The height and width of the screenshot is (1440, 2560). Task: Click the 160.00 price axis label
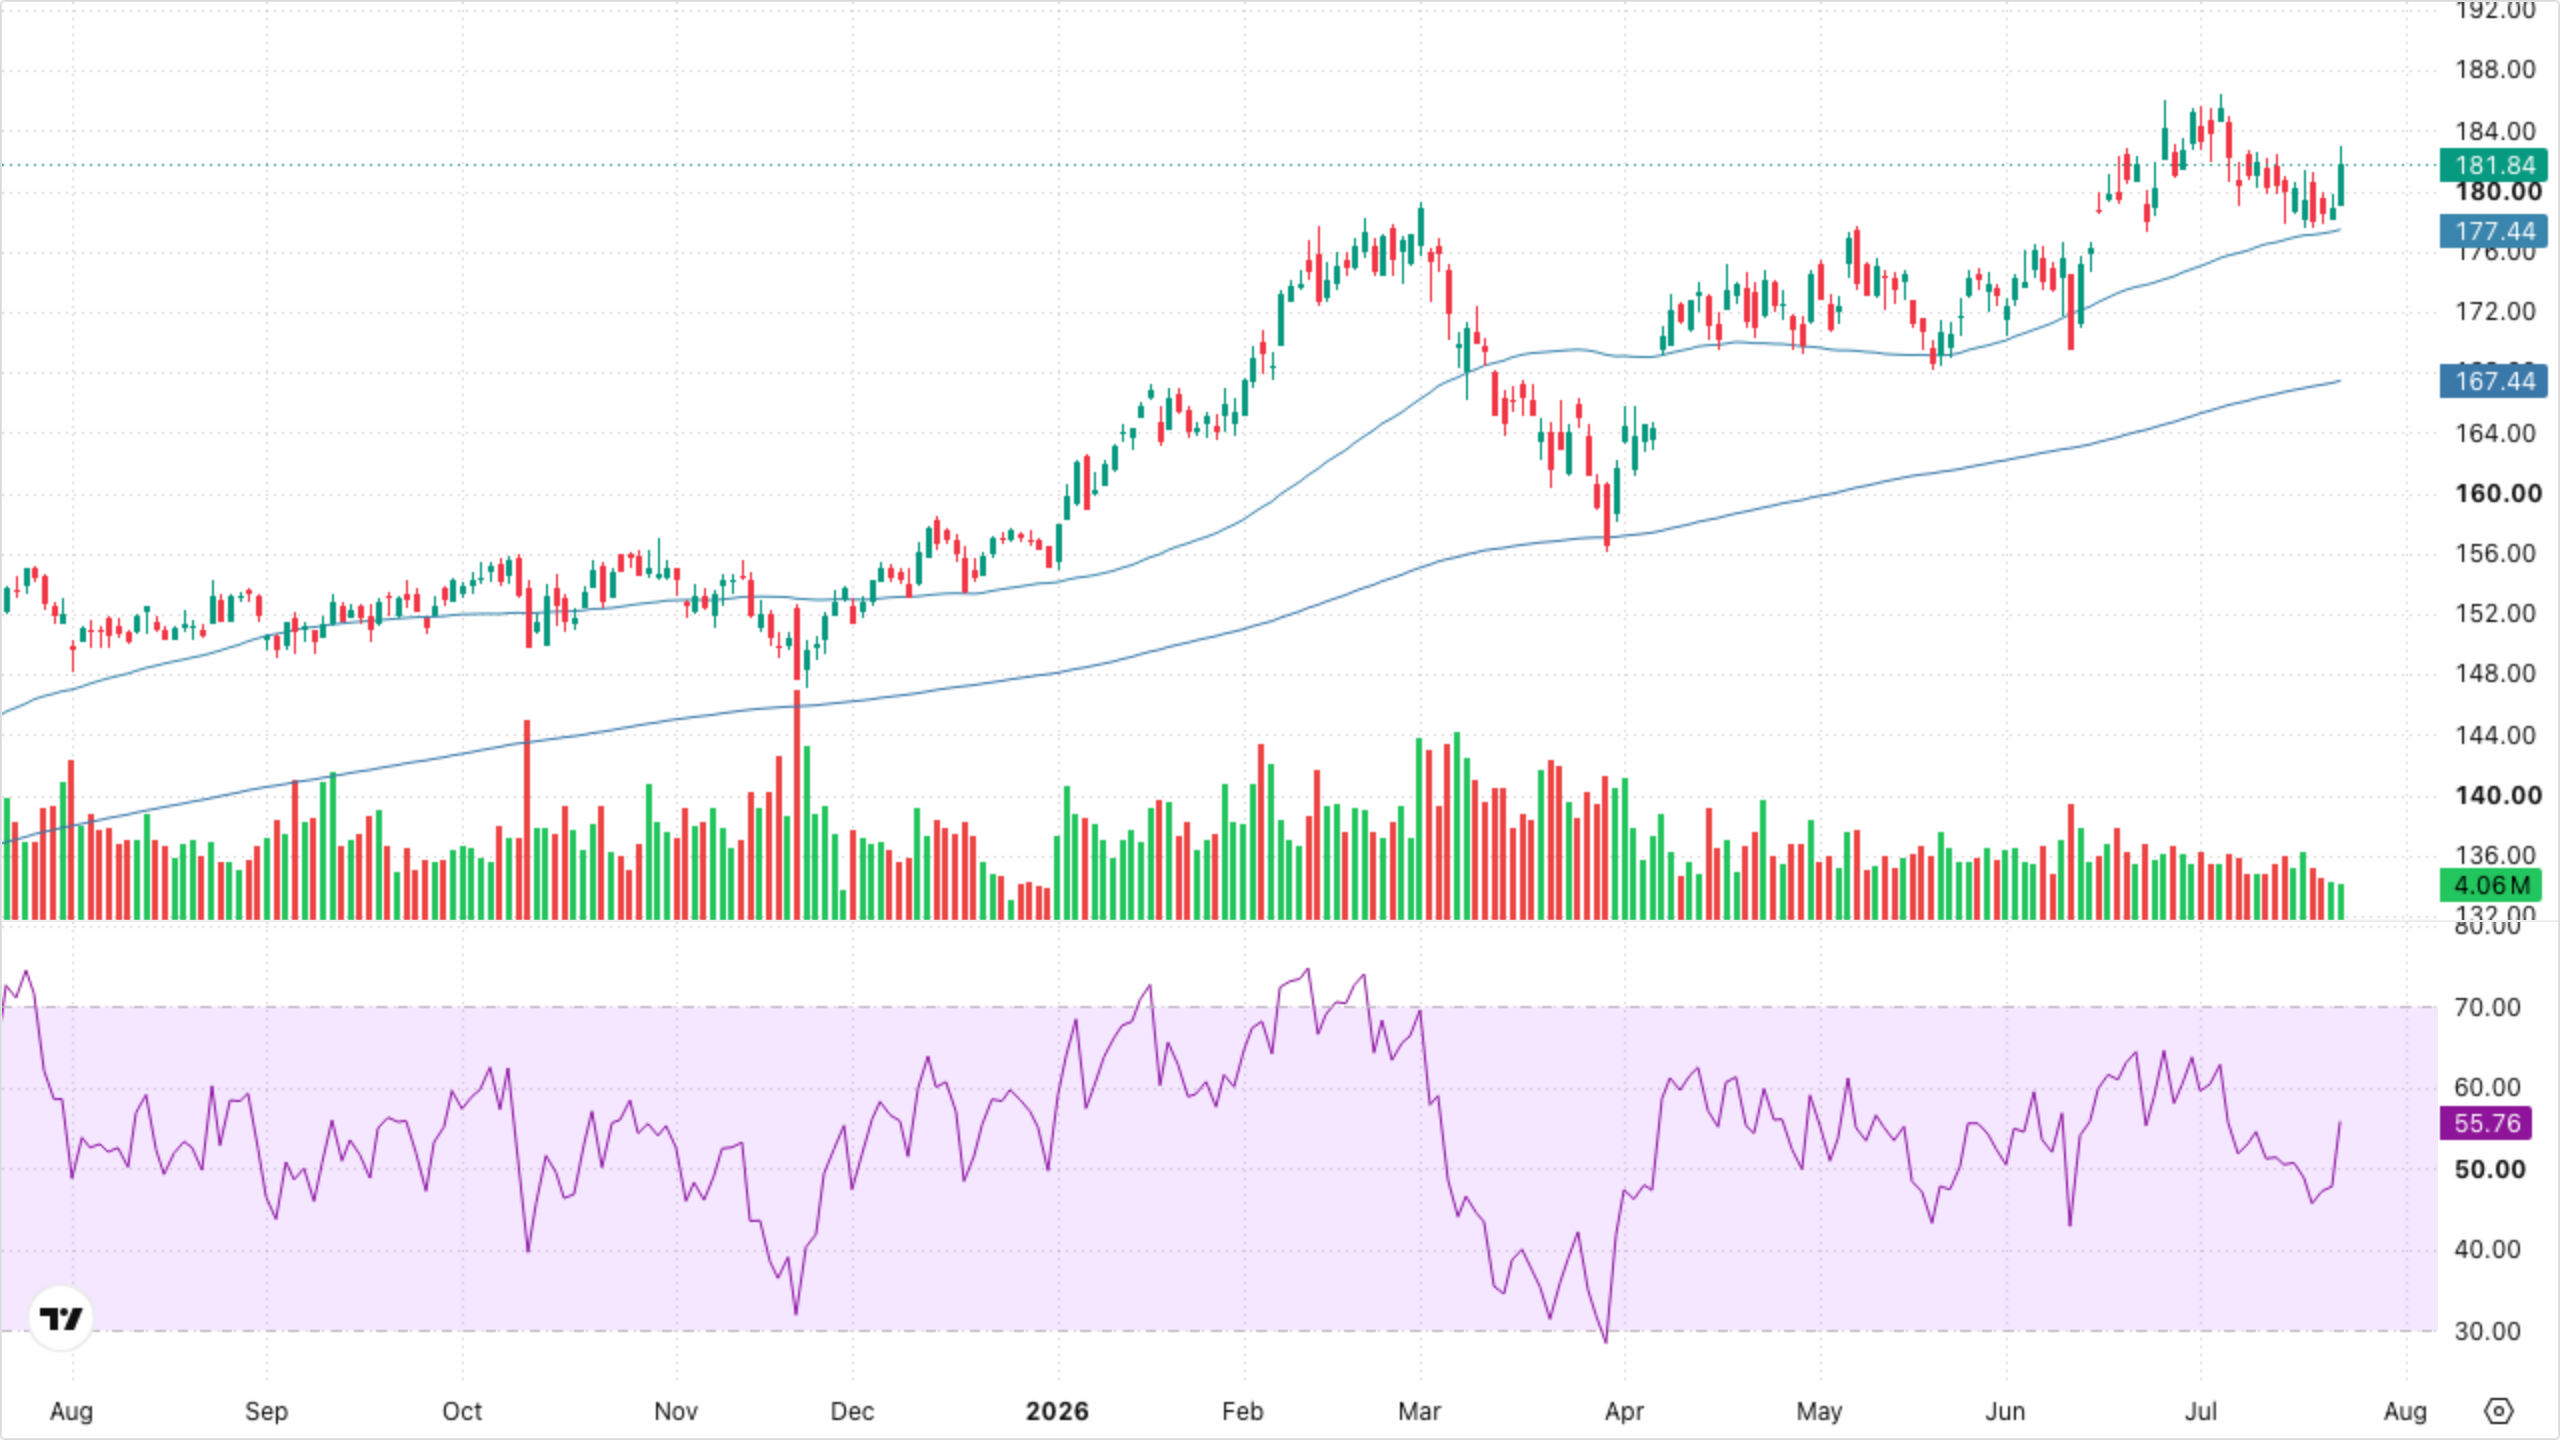(x=2497, y=493)
